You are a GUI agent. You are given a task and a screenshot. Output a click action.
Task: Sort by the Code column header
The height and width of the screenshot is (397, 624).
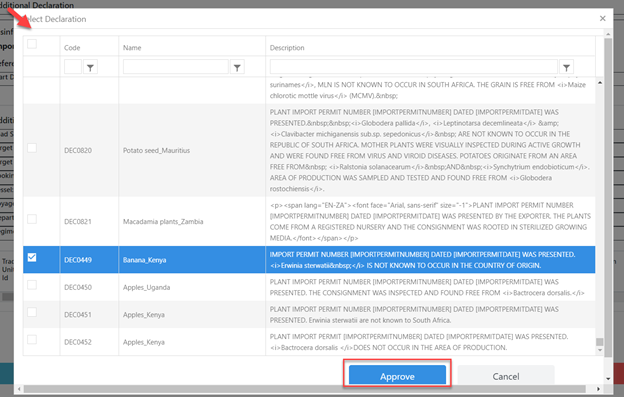(x=72, y=48)
